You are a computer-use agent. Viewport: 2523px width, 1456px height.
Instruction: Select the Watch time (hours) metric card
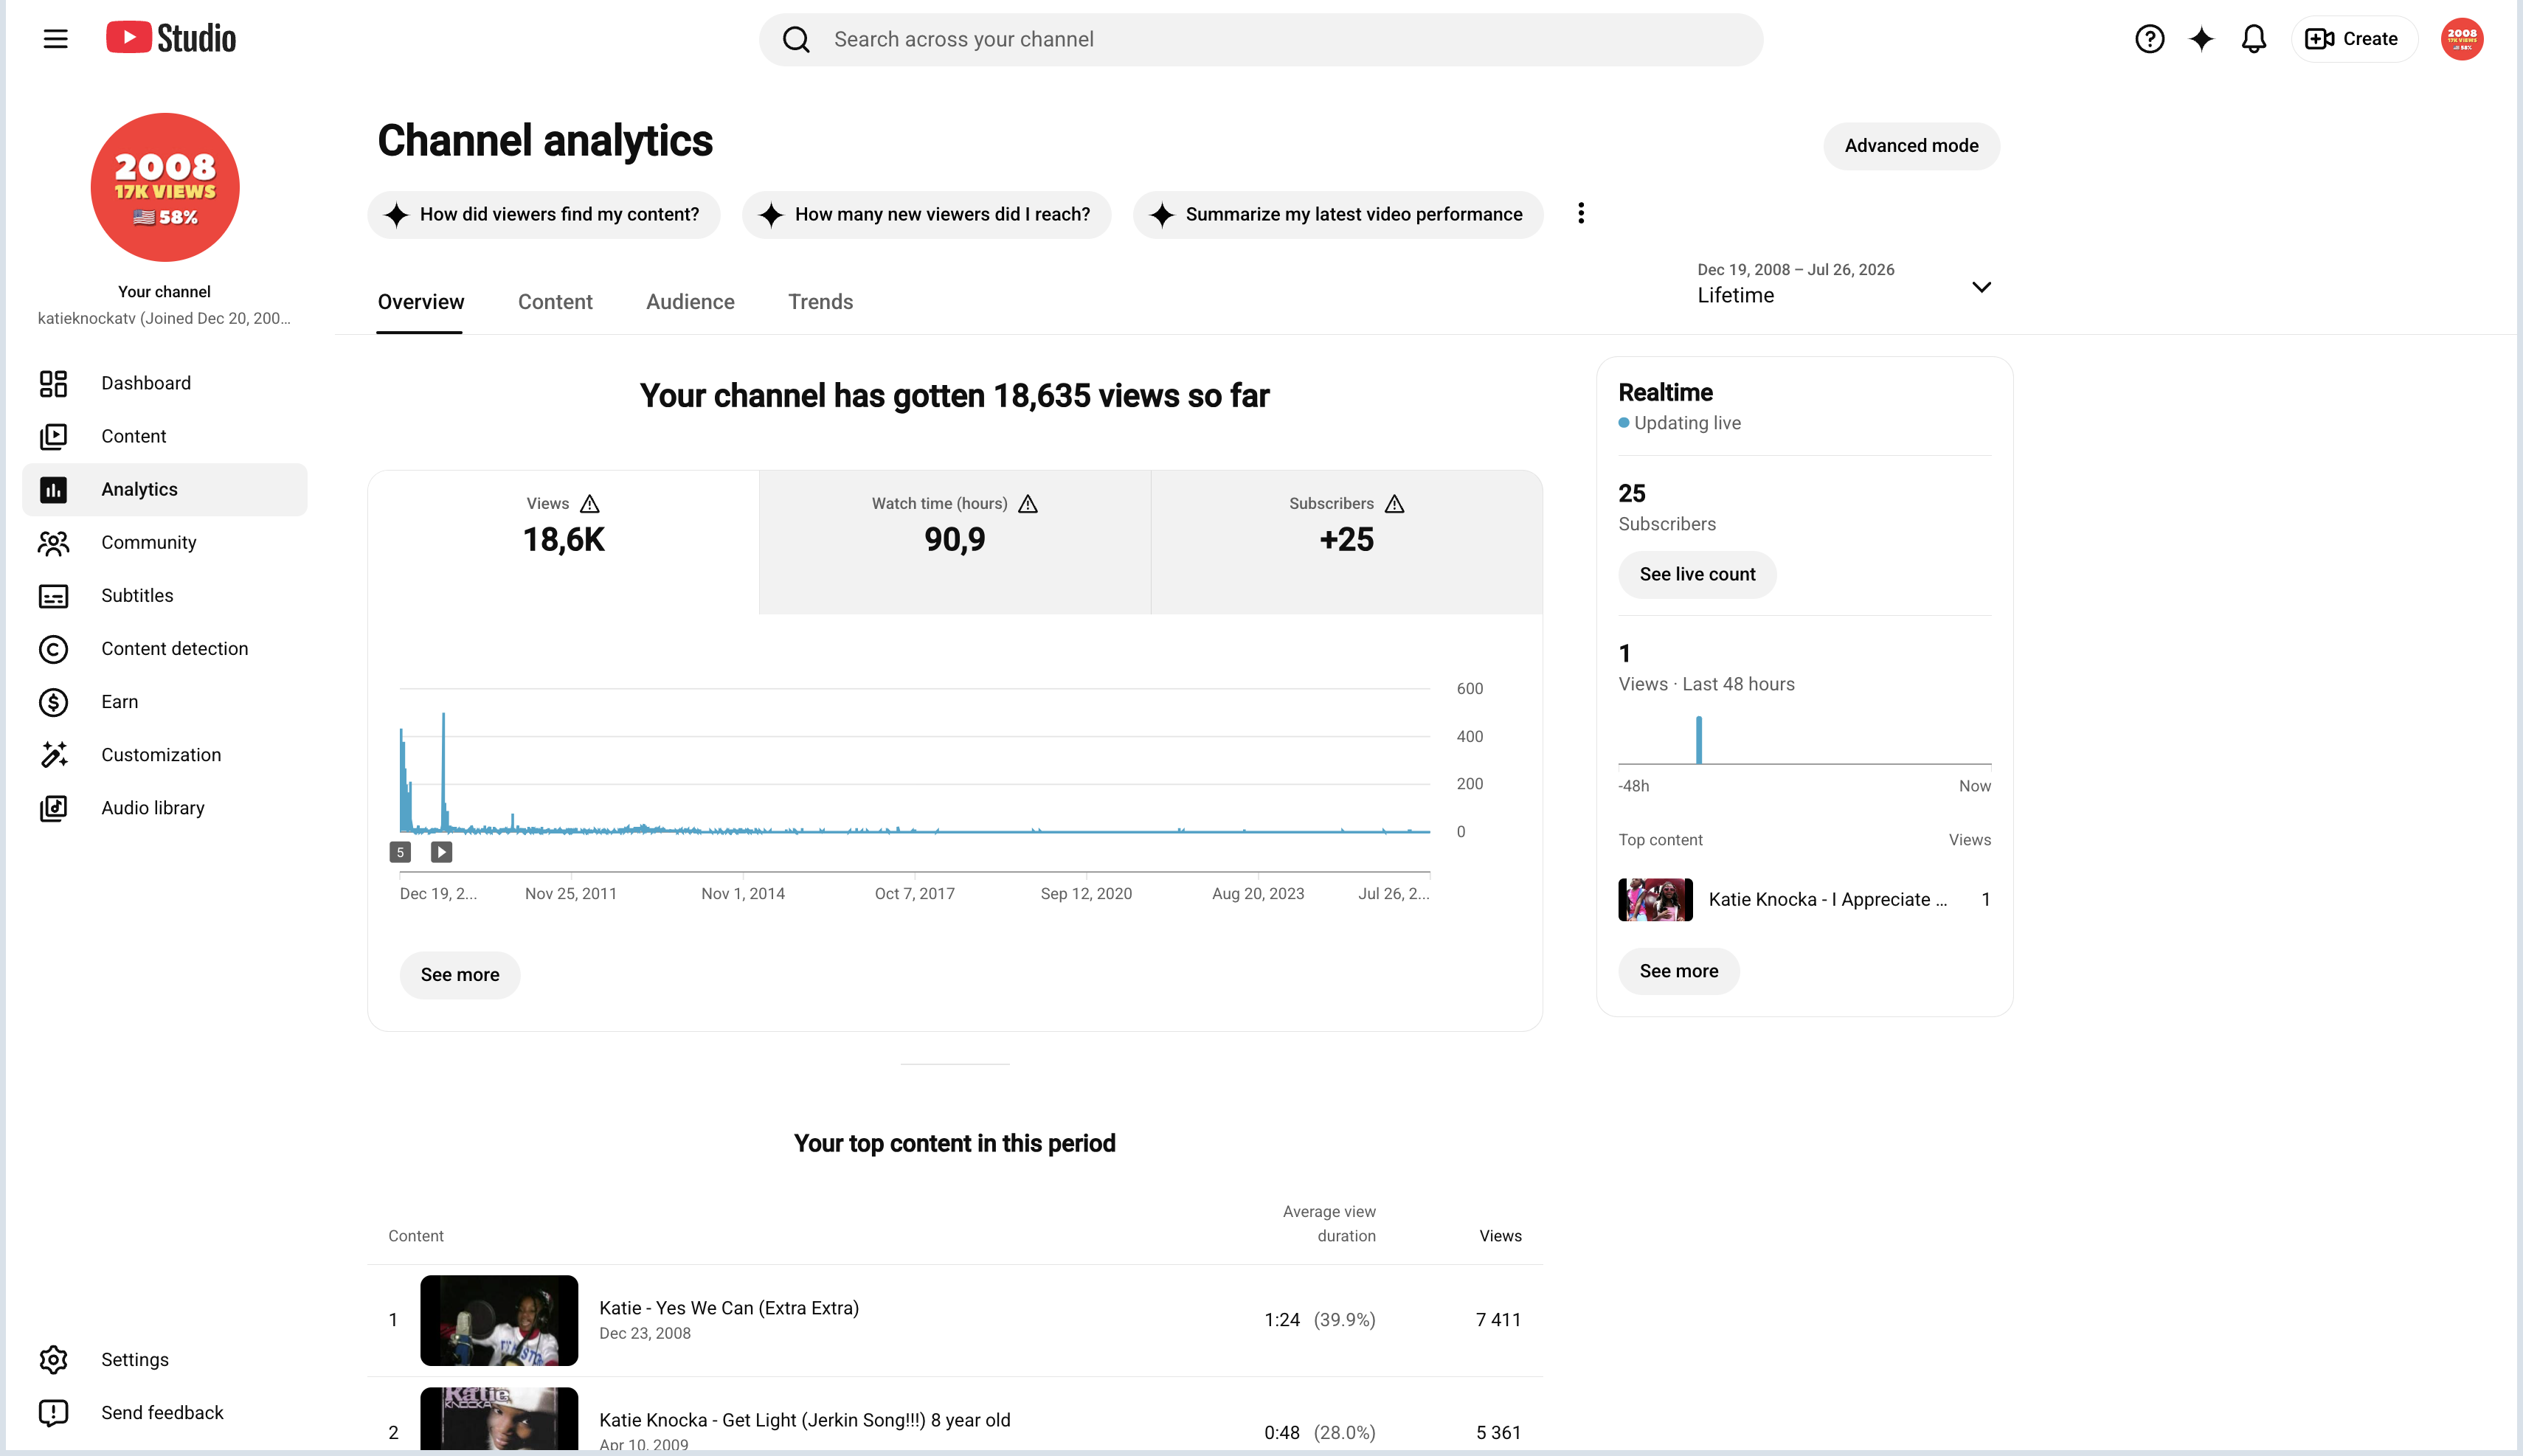954,542
